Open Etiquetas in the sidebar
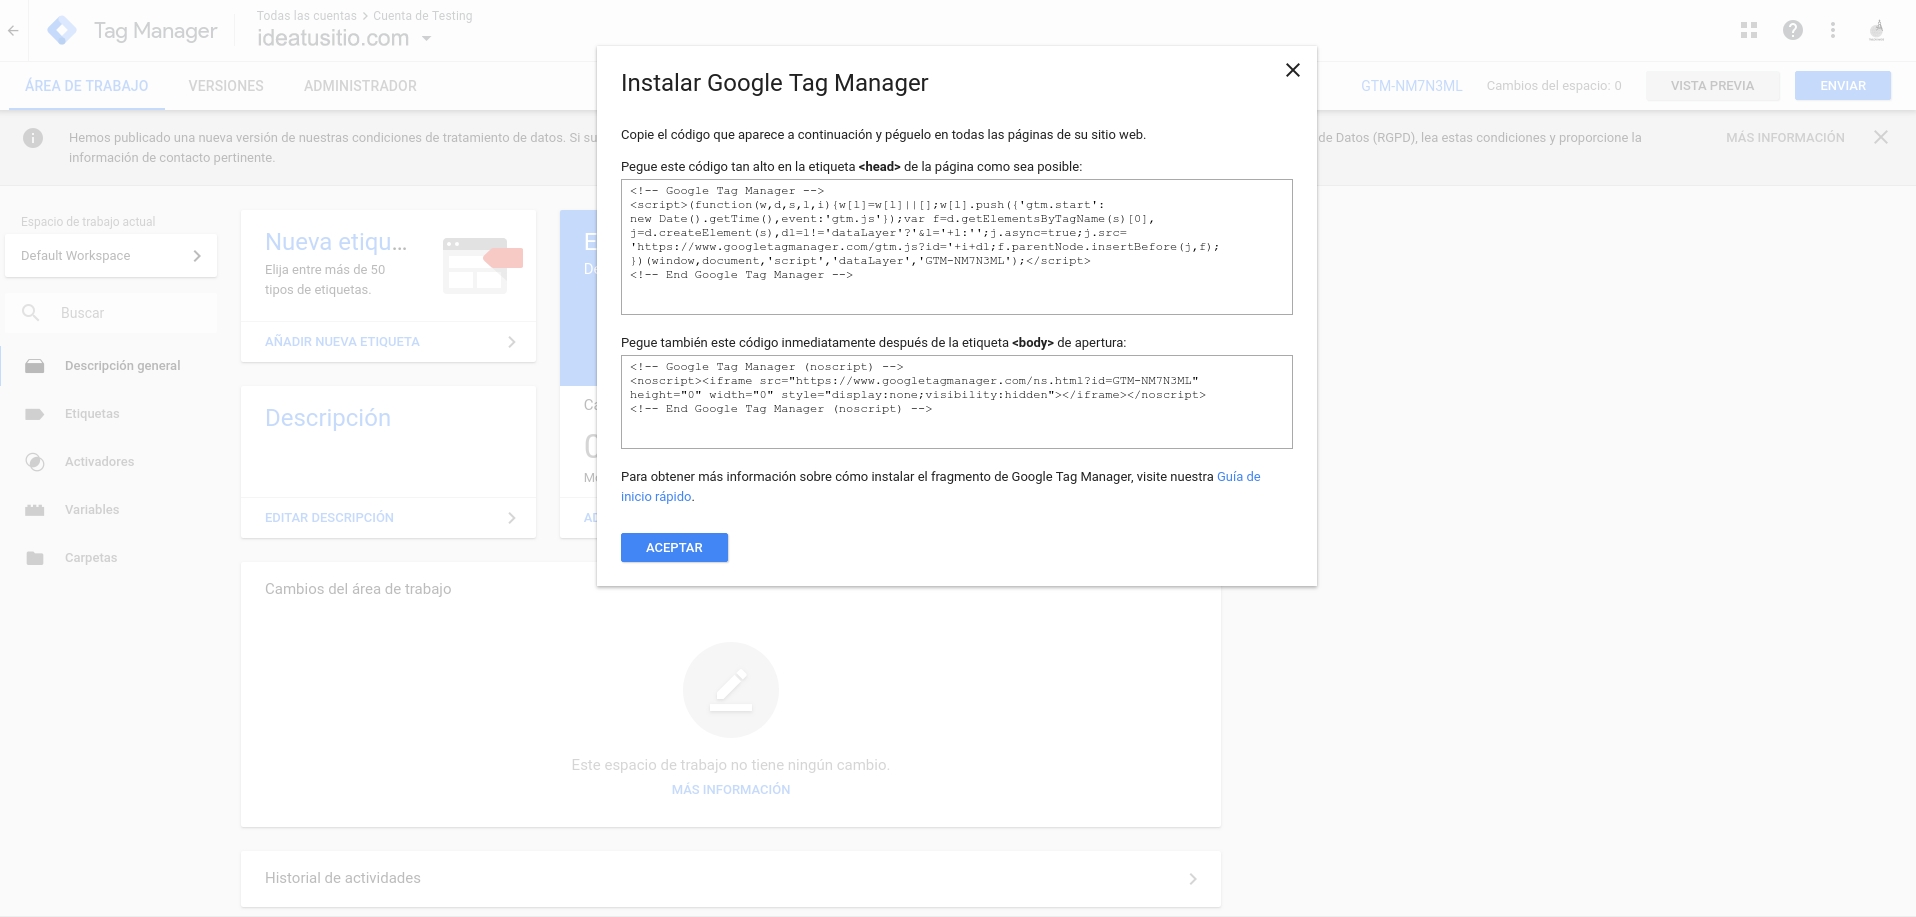The width and height of the screenshot is (1916, 917). click(x=92, y=414)
